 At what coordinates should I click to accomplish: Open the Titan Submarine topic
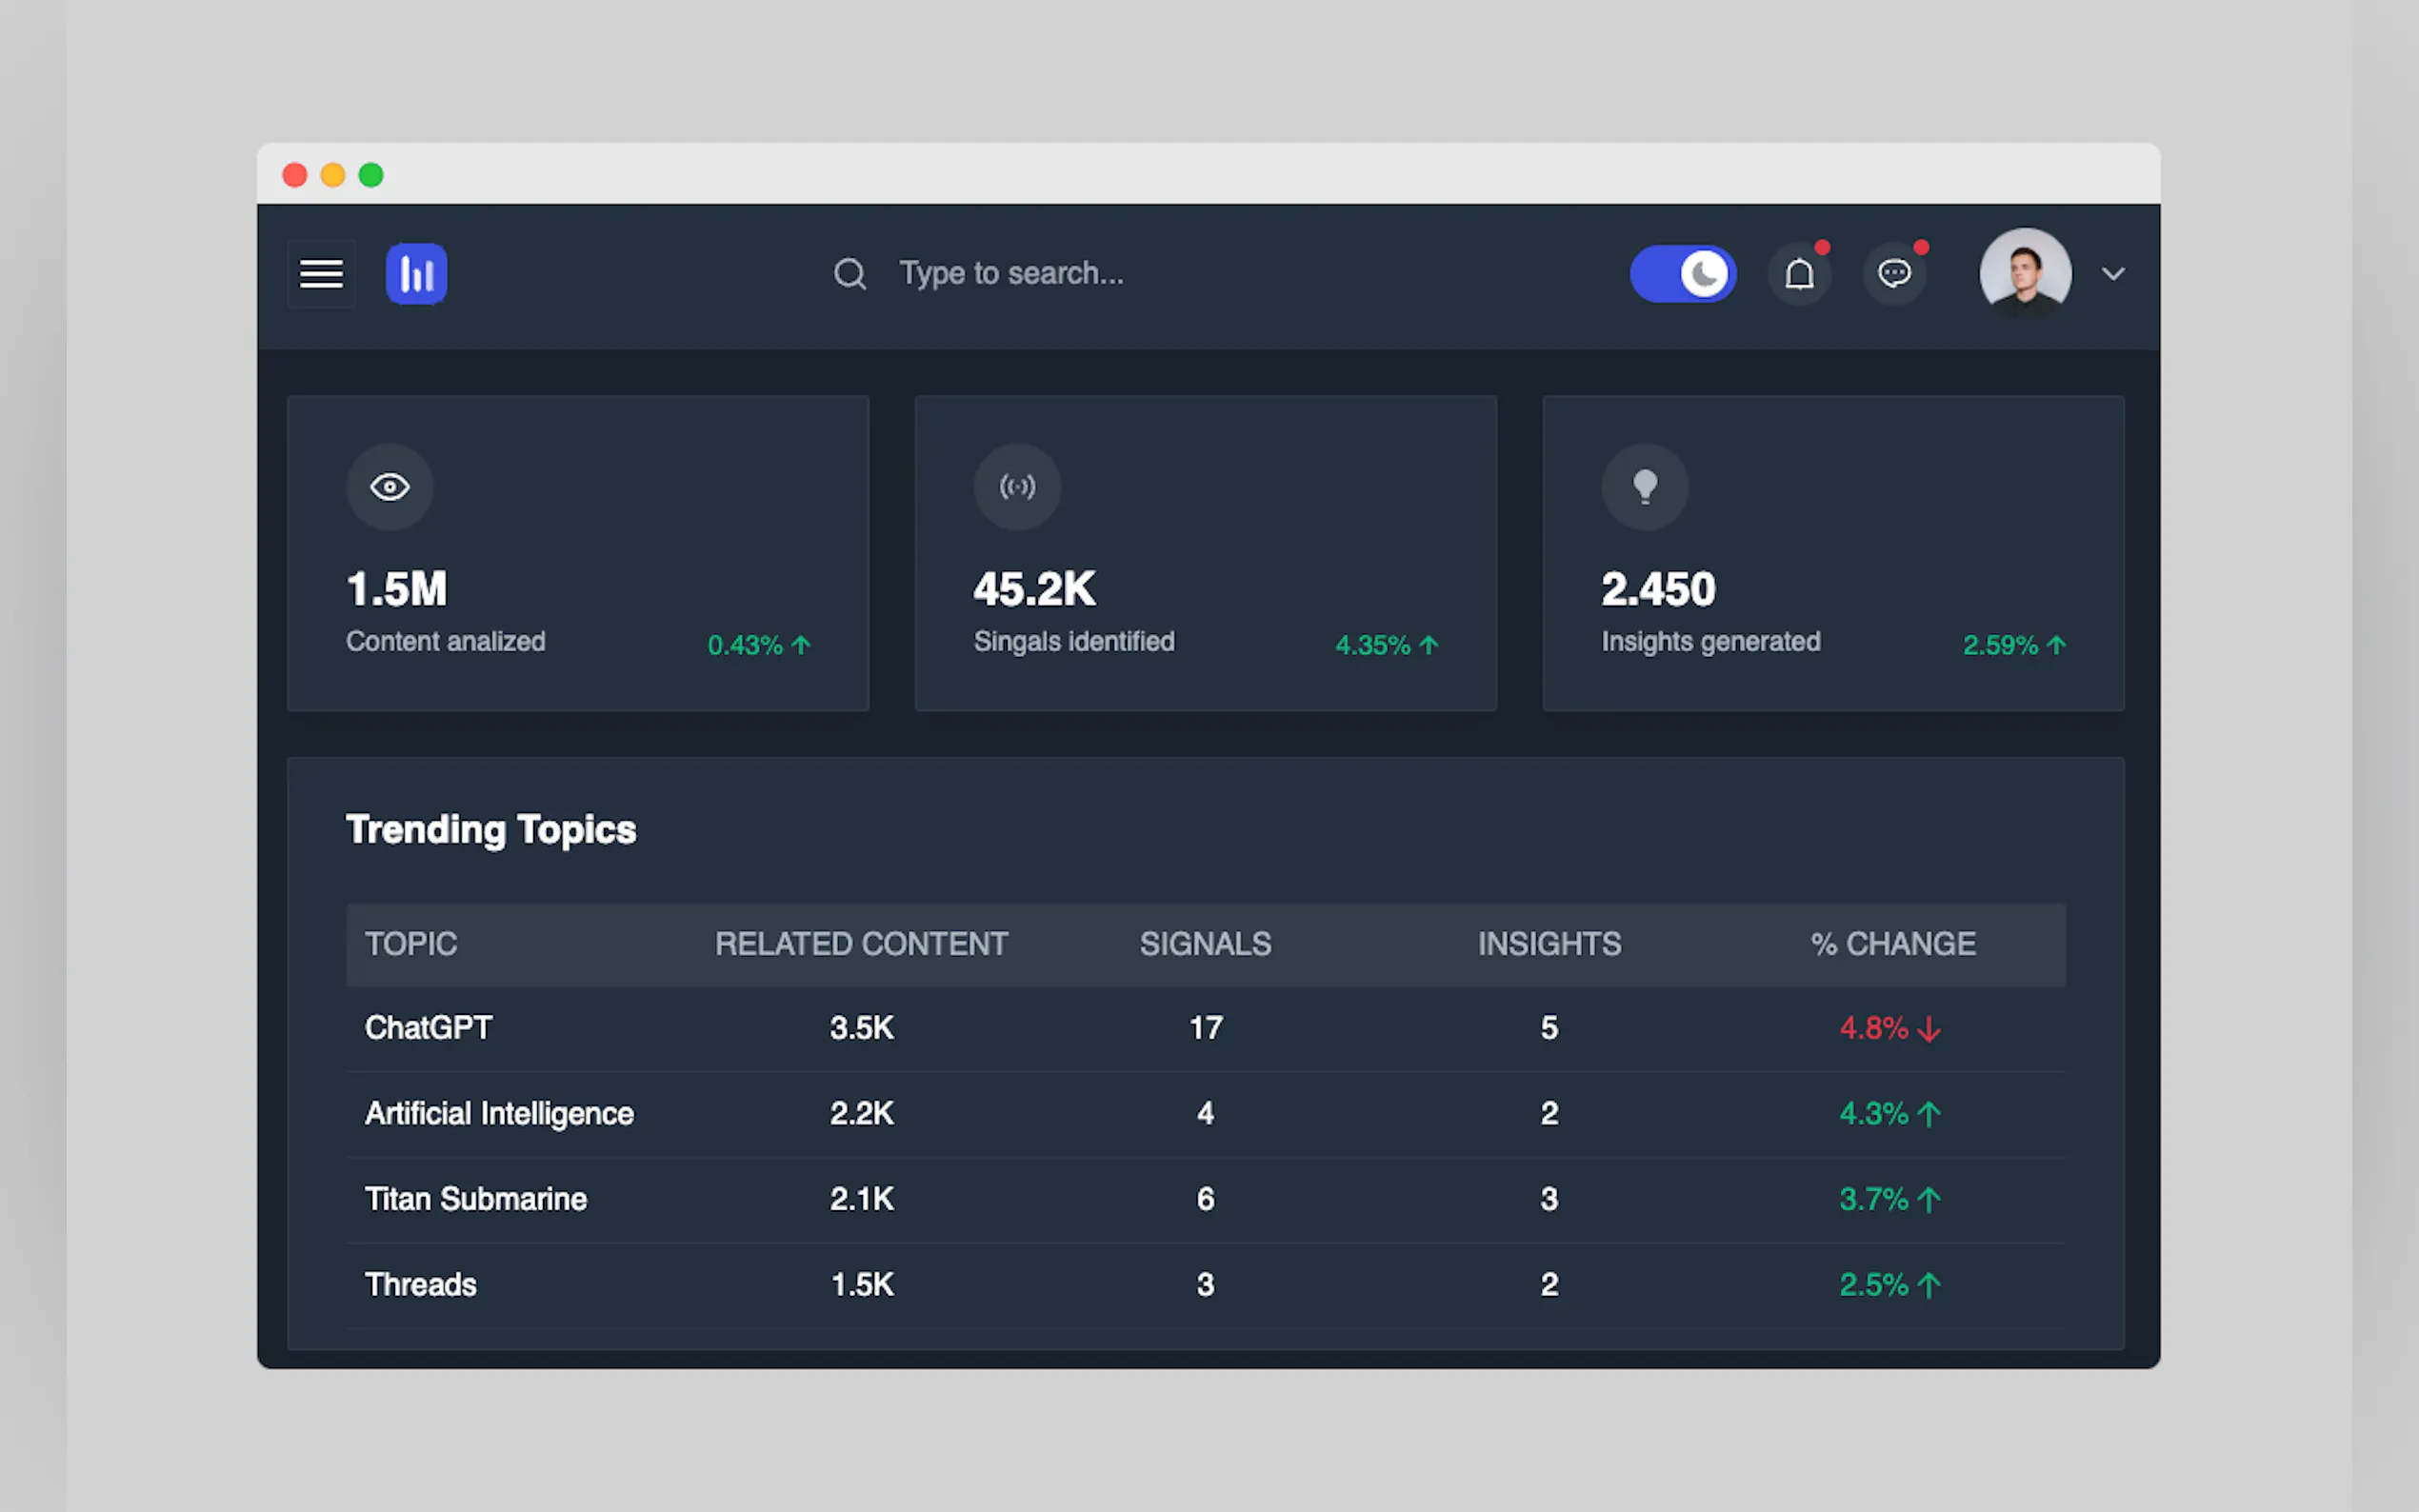click(x=475, y=1199)
